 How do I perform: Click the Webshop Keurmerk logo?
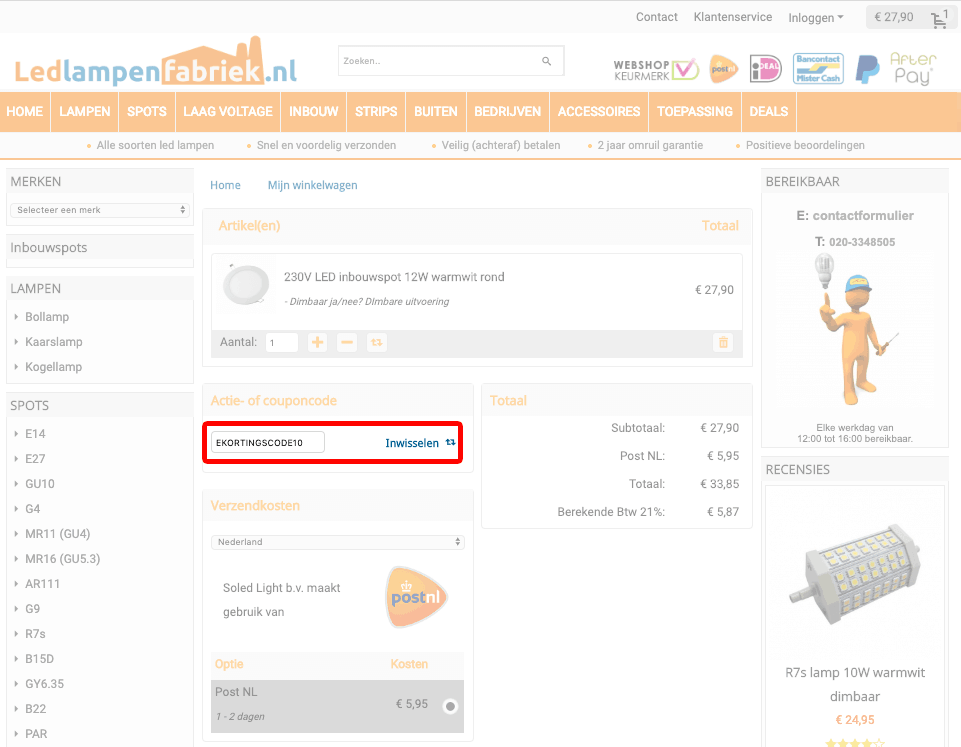click(x=656, y=70)
